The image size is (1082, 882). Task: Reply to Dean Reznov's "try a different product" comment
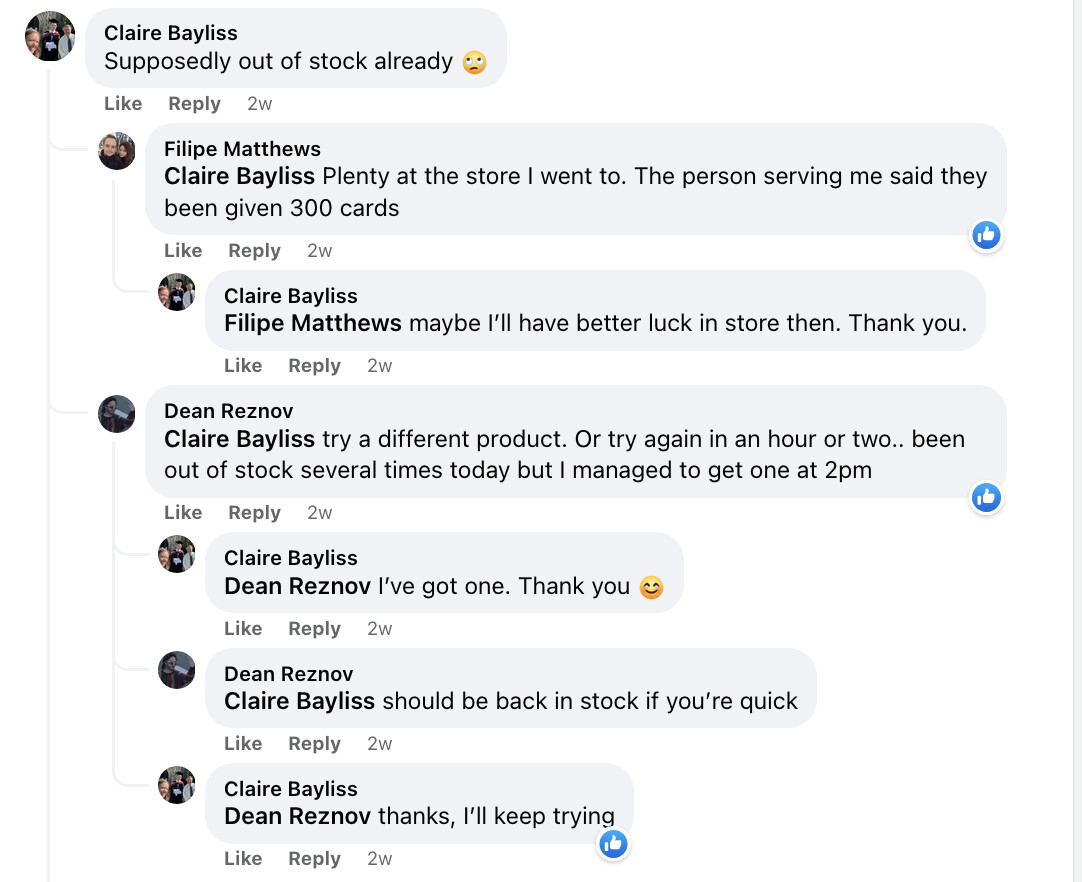pyautogui.click(x=254, y=513)
